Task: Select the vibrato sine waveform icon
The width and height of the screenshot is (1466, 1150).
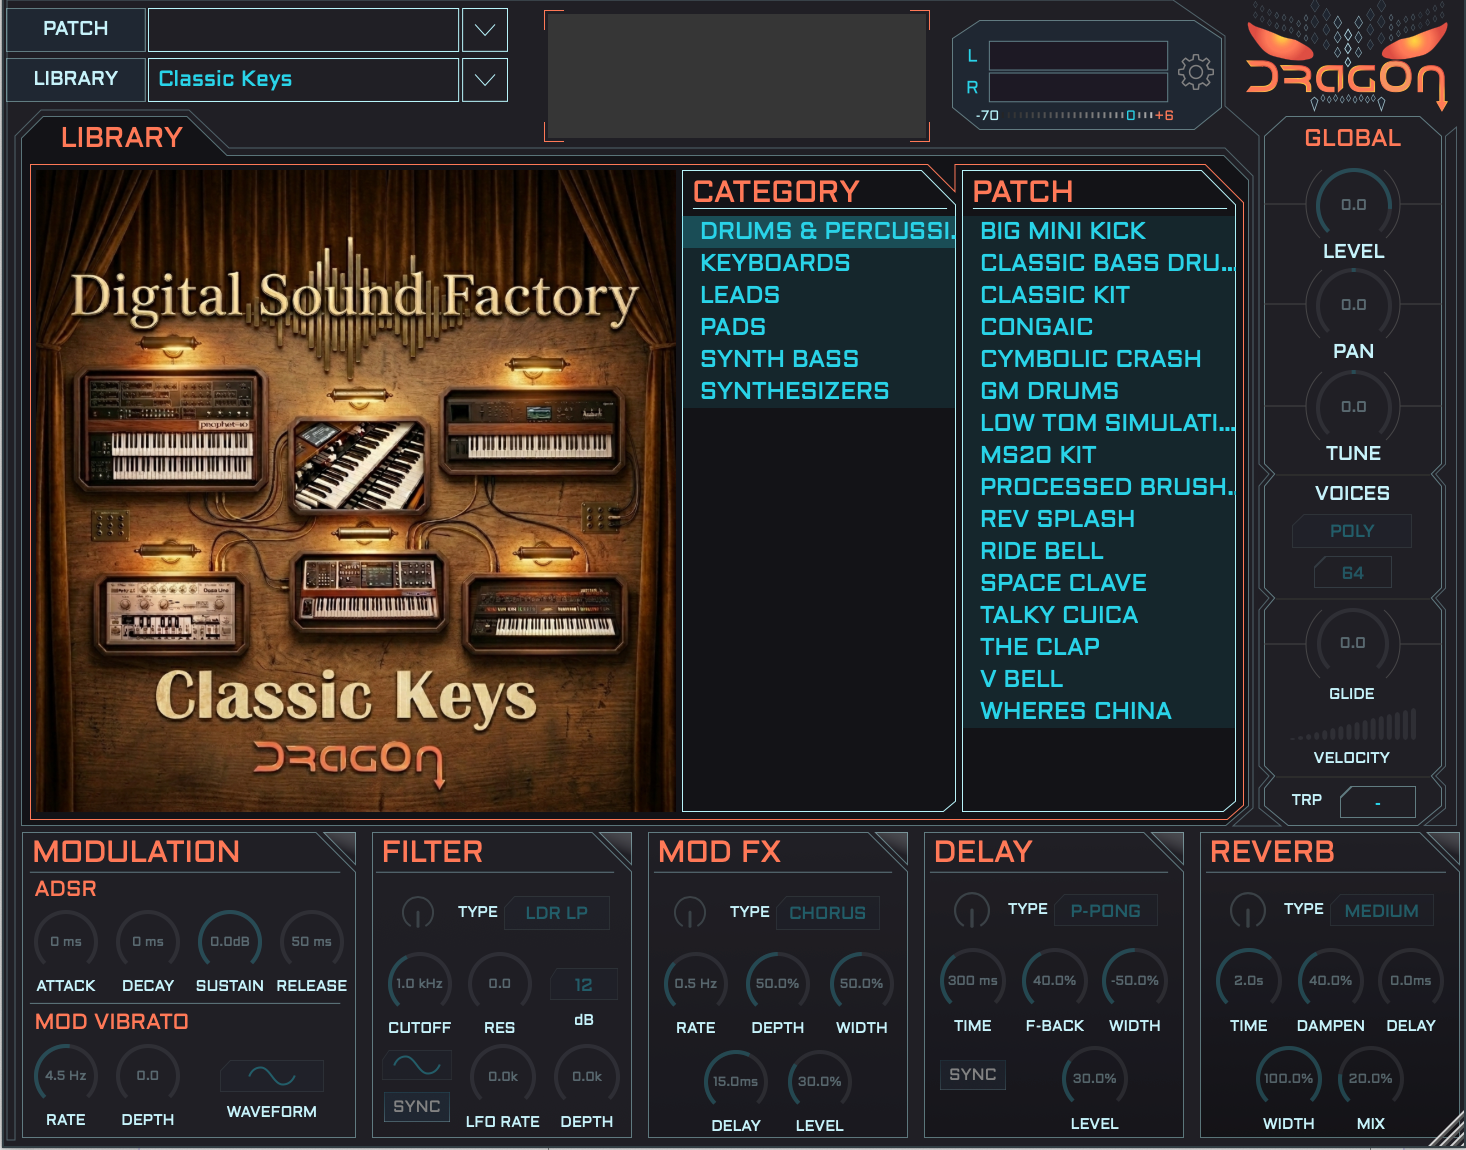Action: tap(272, 1076)
